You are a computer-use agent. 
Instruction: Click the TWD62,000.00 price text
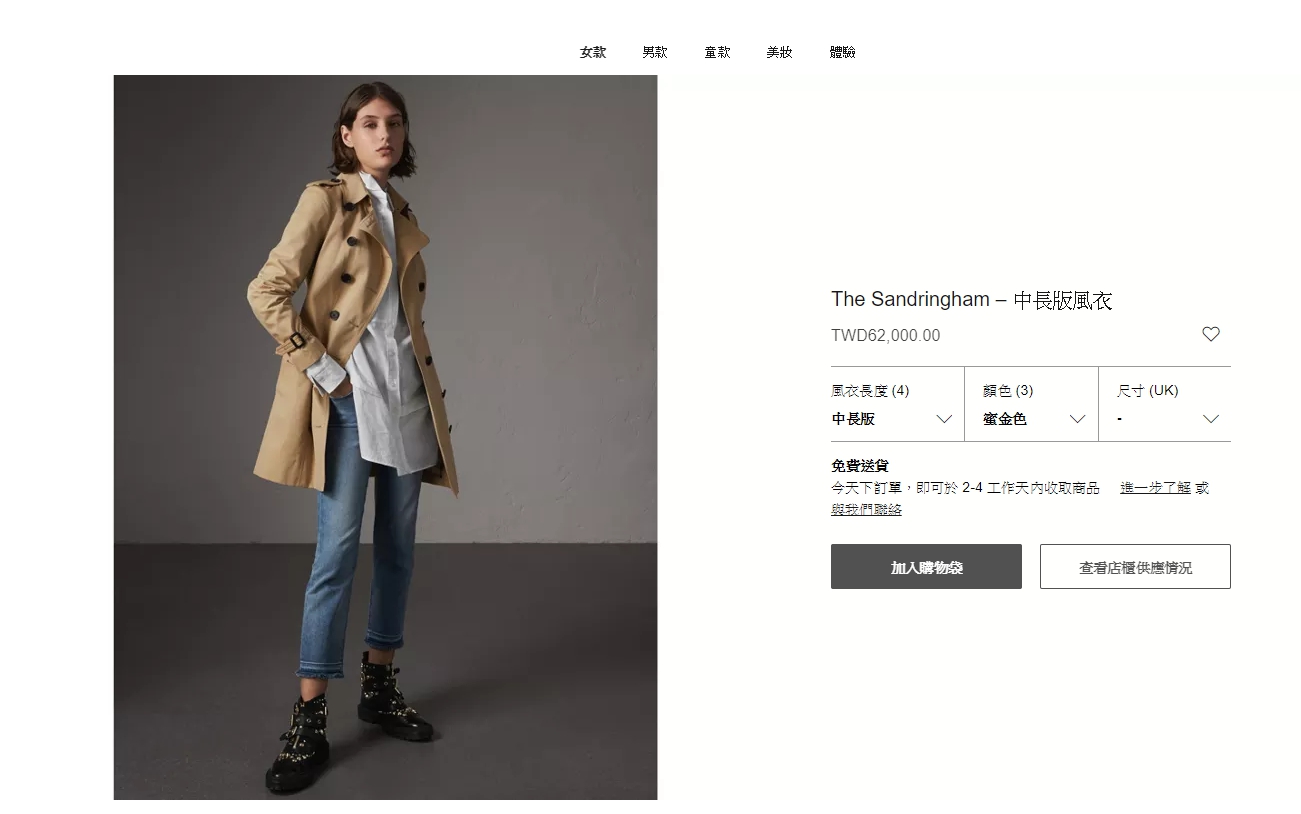click(x=885, y=336)
